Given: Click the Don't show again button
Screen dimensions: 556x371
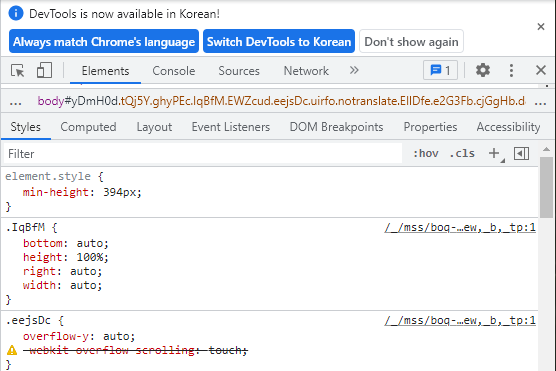Looking at the screenshot, I should pyautogui.click(x=411, y=41).
